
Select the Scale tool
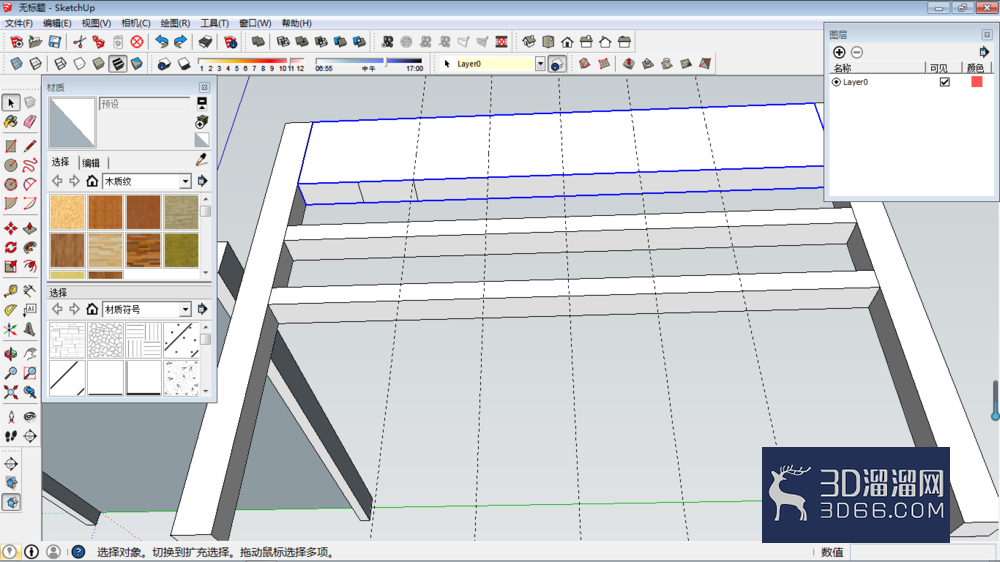point(11,266)
